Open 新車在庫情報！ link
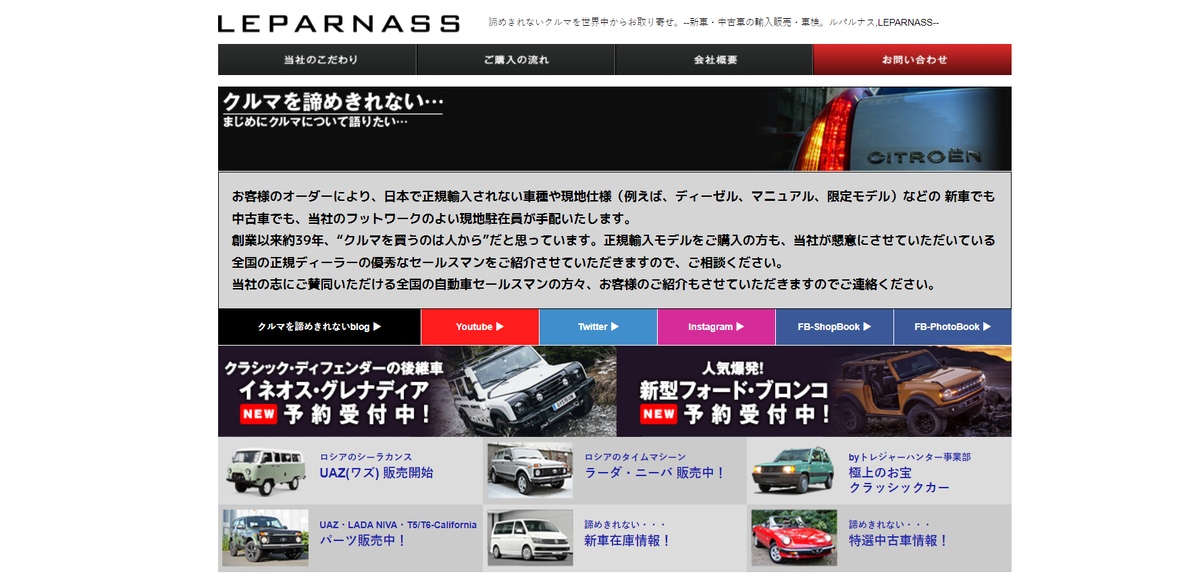The width and height of the screenshot is (1200, 585). pyautogui.click(x=628, y=541)
